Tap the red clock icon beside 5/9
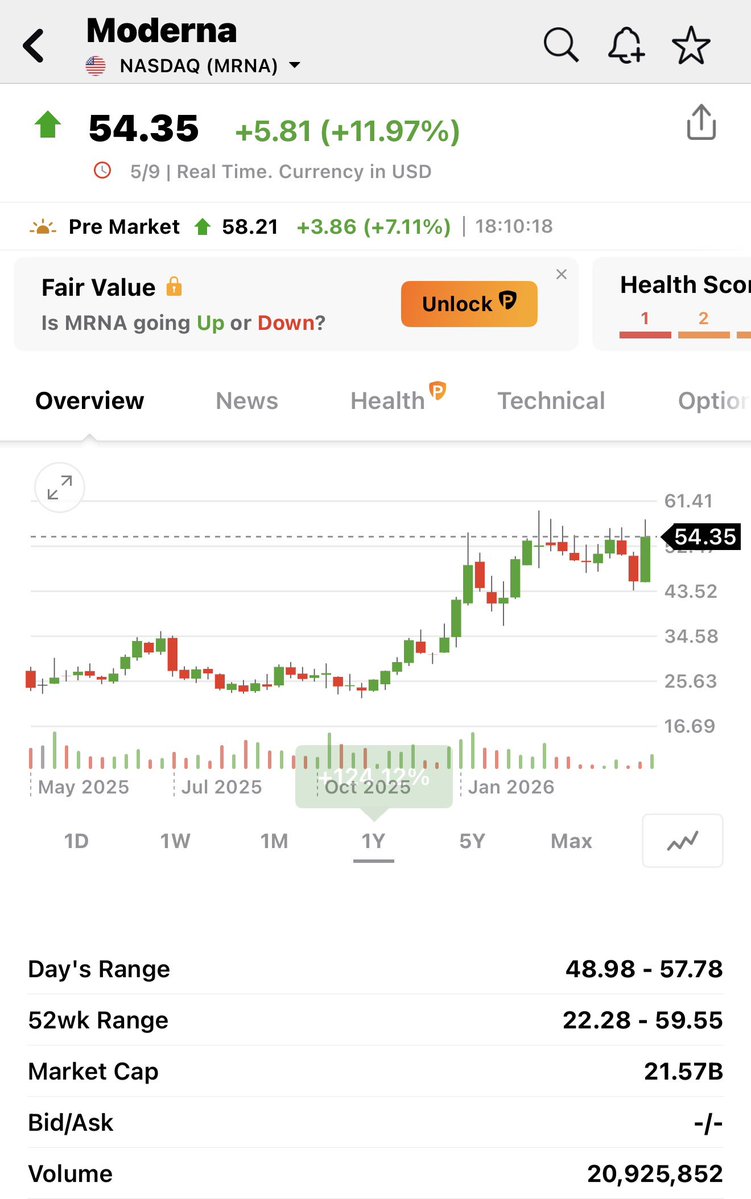Viewport: 751px width, 1199px height. point(102,171)
